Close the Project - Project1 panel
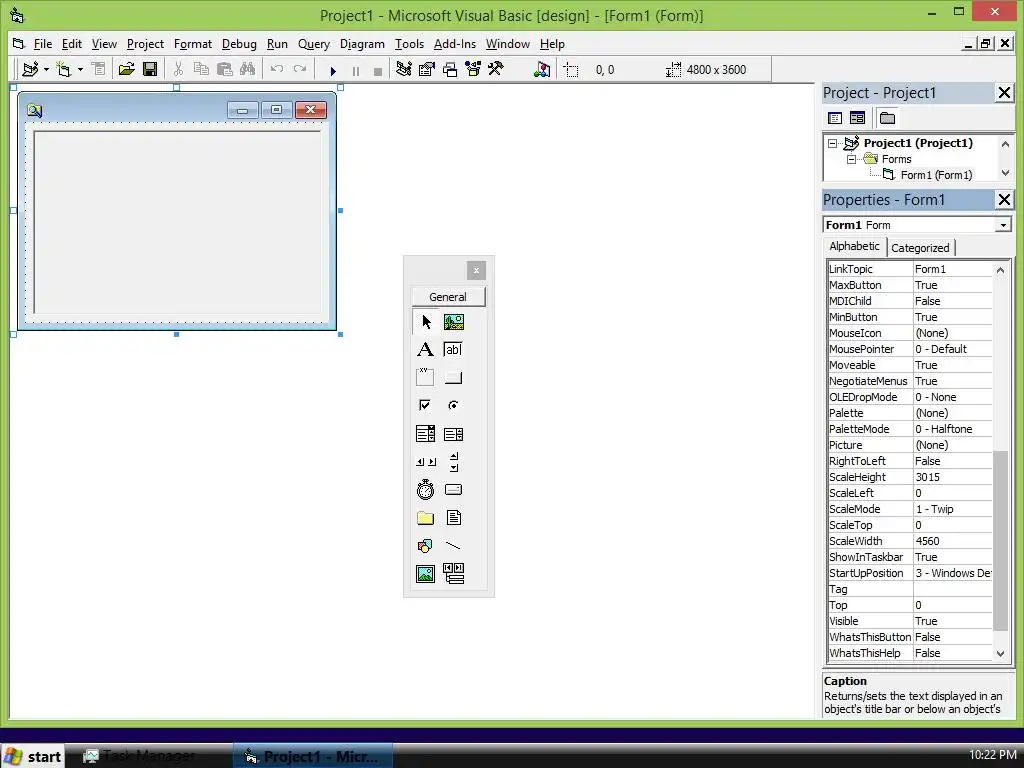 point(1004,93)
